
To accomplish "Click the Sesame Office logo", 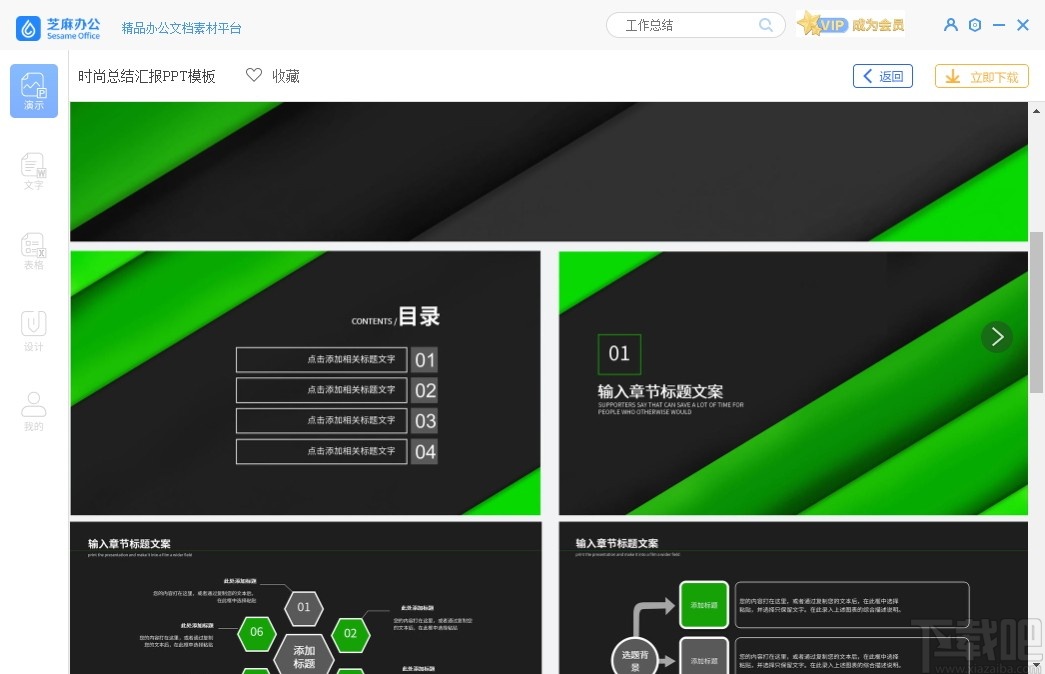I will pos(58,28).
